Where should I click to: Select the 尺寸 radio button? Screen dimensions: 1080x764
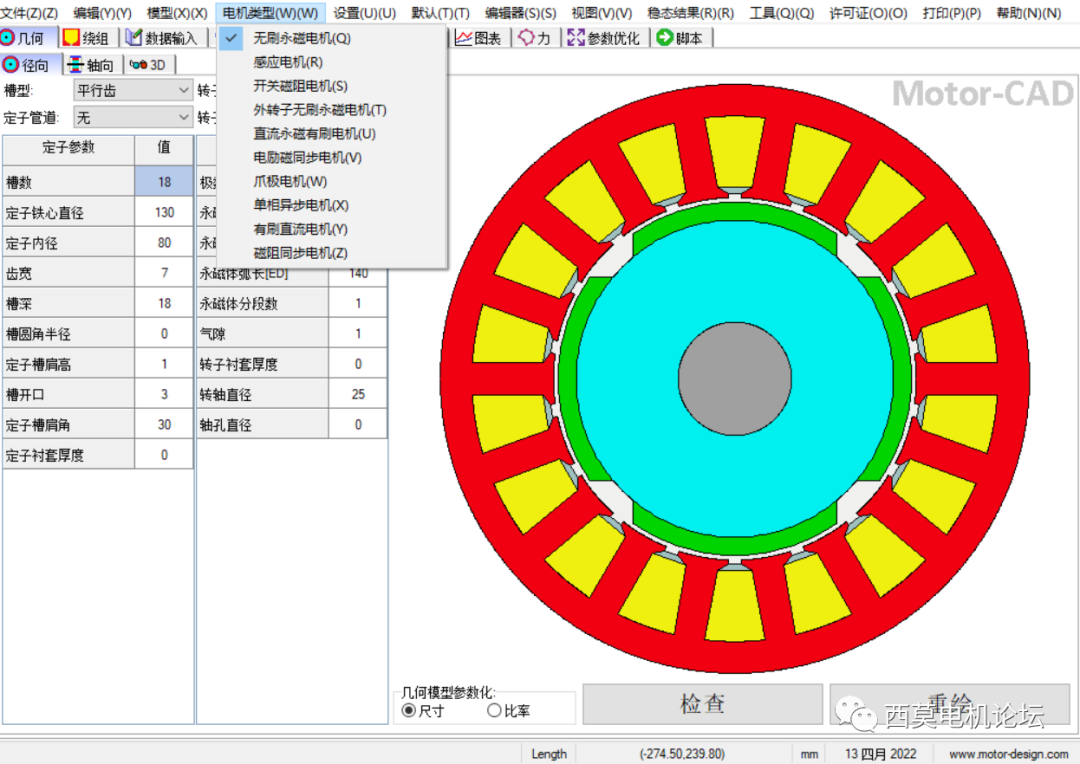tap(410, 711)
